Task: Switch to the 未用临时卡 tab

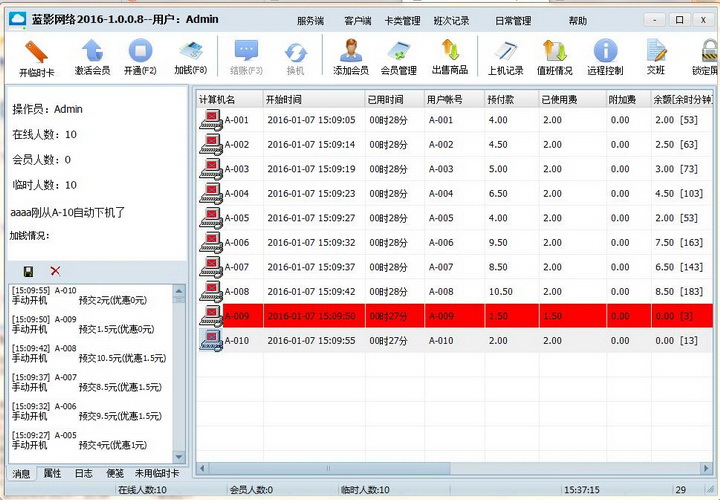Action: click(157, 473)
